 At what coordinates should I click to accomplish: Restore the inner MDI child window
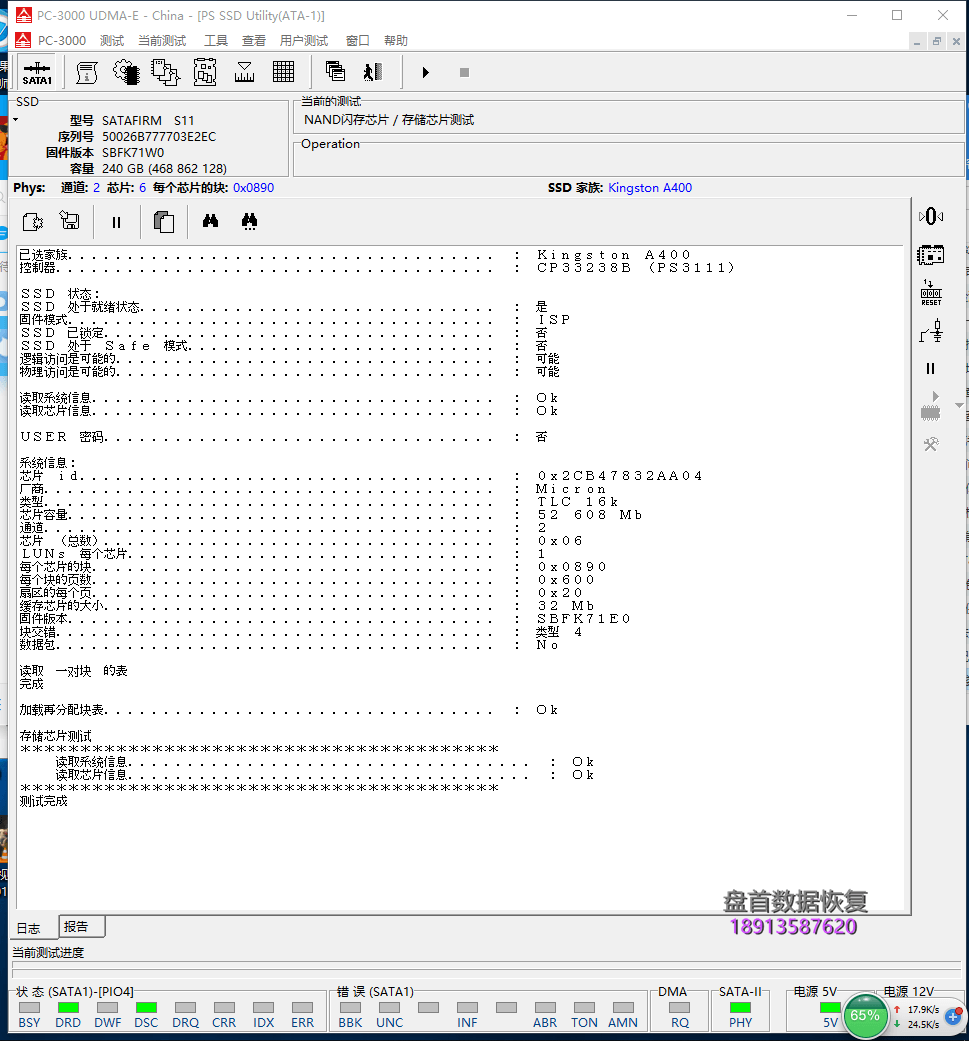(x=936, y=41)
